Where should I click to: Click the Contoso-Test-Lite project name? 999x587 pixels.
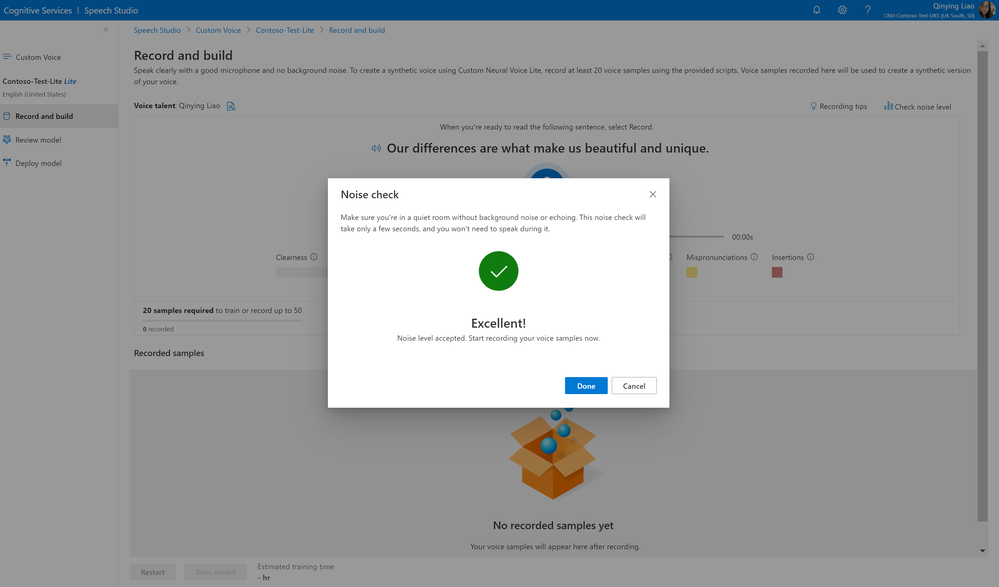click(39, 81)
